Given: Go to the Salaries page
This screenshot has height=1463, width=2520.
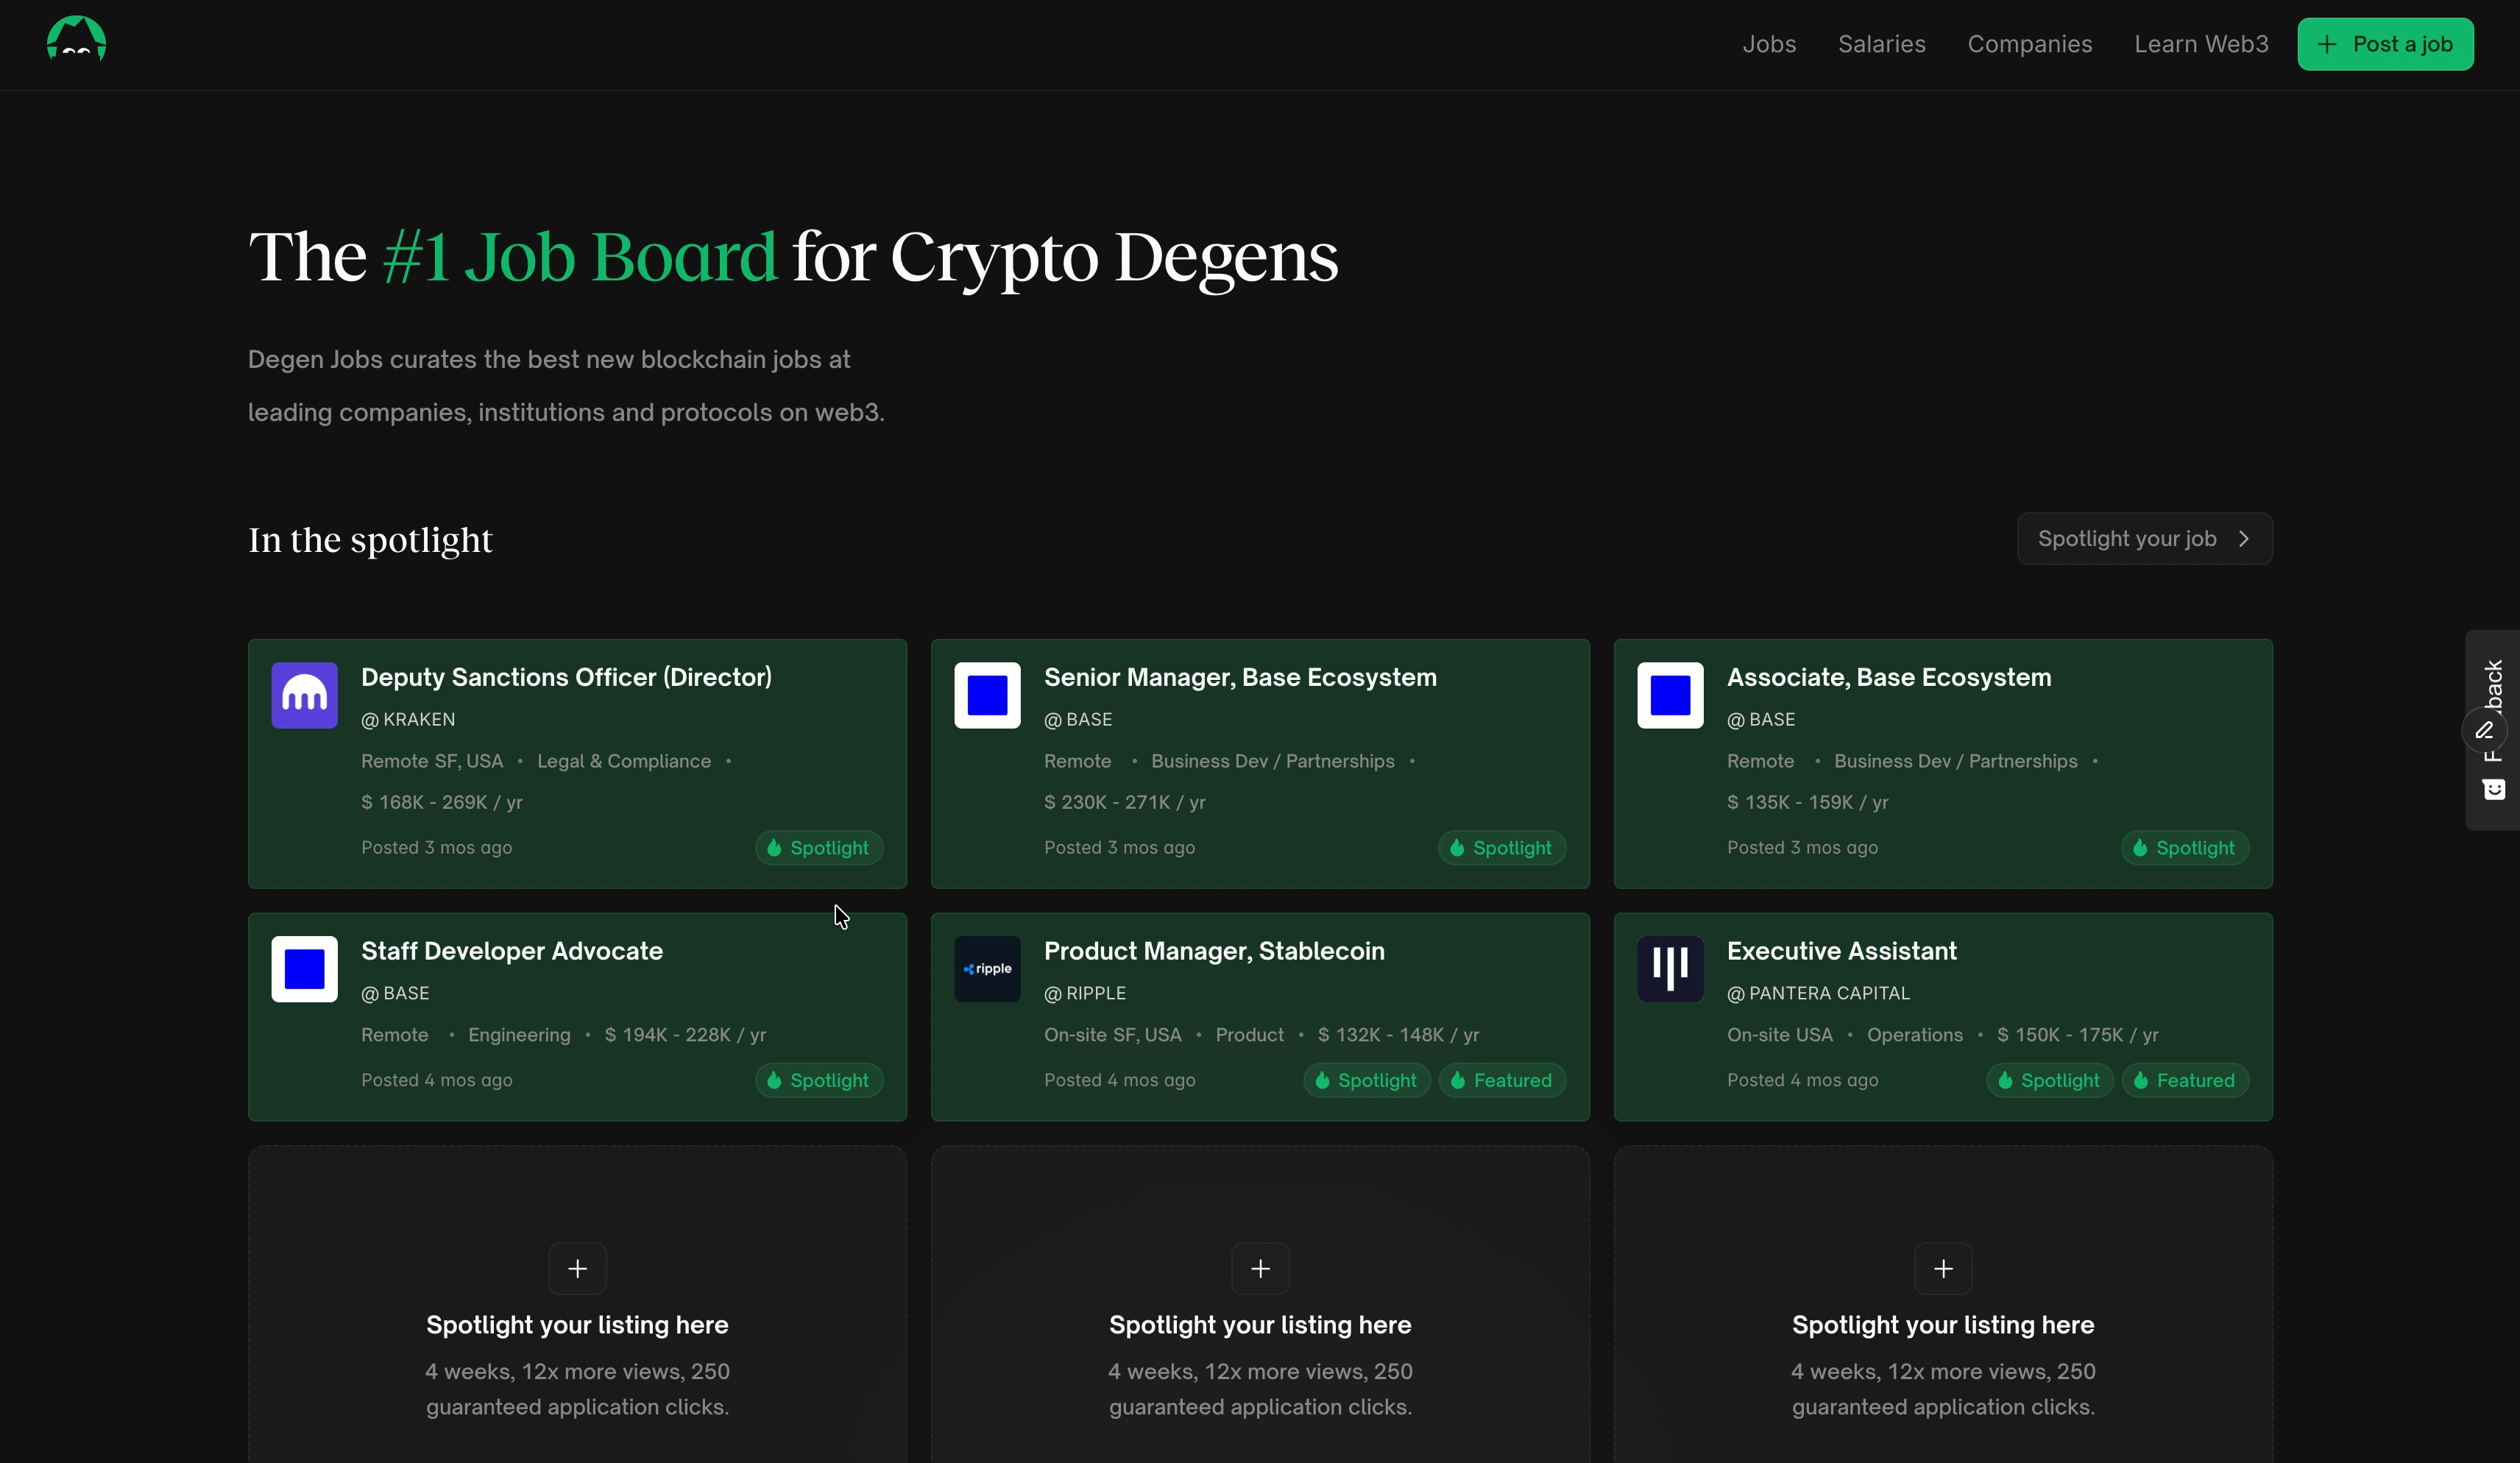Looking at the screenshot, I should pos(1881,44).
